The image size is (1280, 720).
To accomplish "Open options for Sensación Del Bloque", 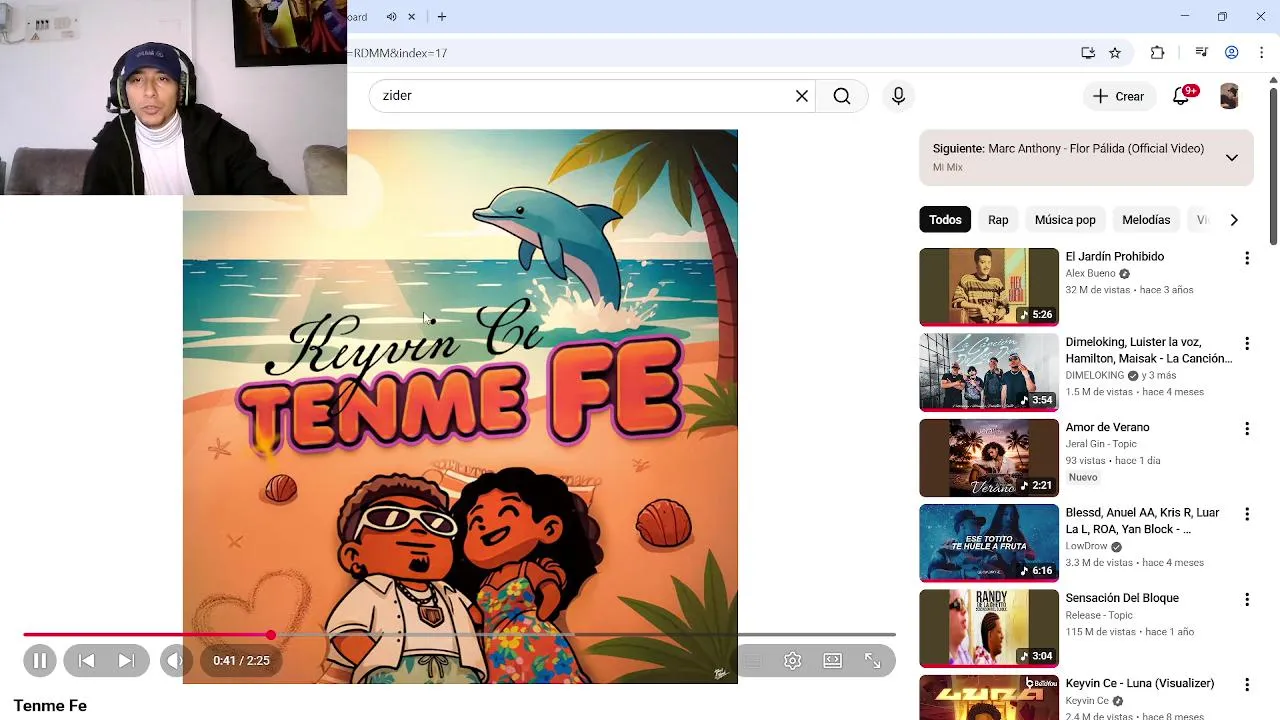I will pyautogui.click(x=1246, y=599).
